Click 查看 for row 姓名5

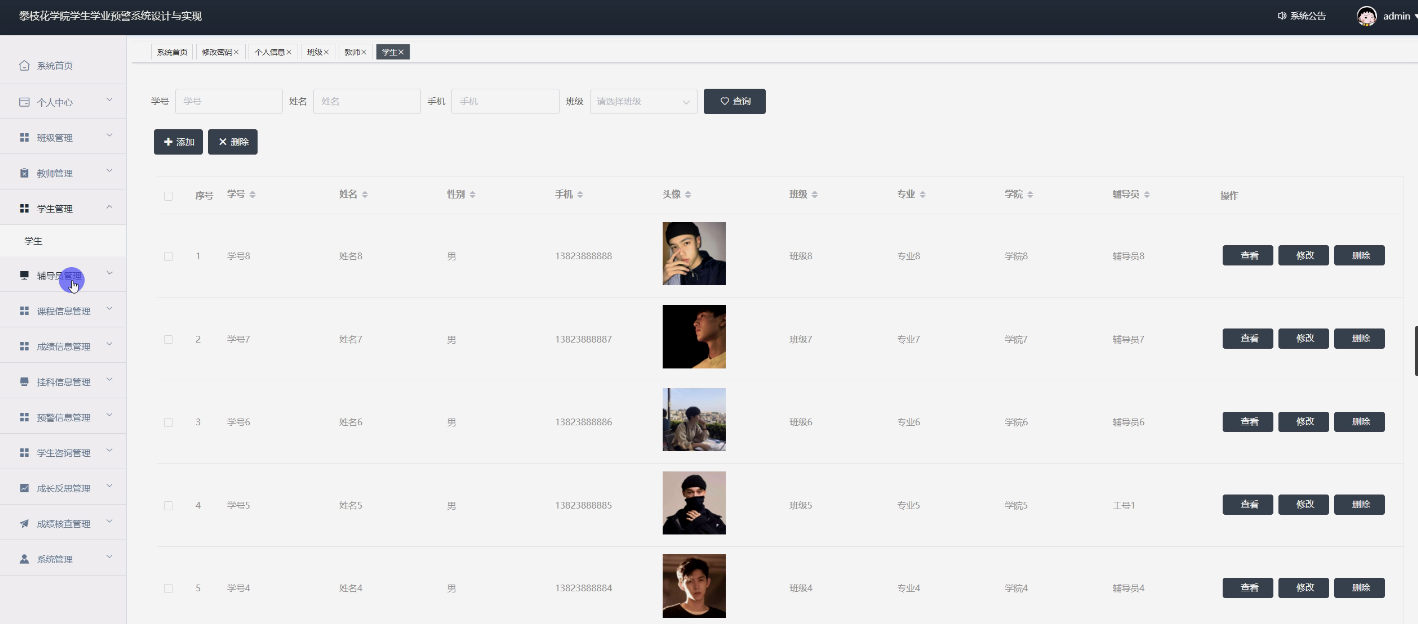[x=1248, y=505]
